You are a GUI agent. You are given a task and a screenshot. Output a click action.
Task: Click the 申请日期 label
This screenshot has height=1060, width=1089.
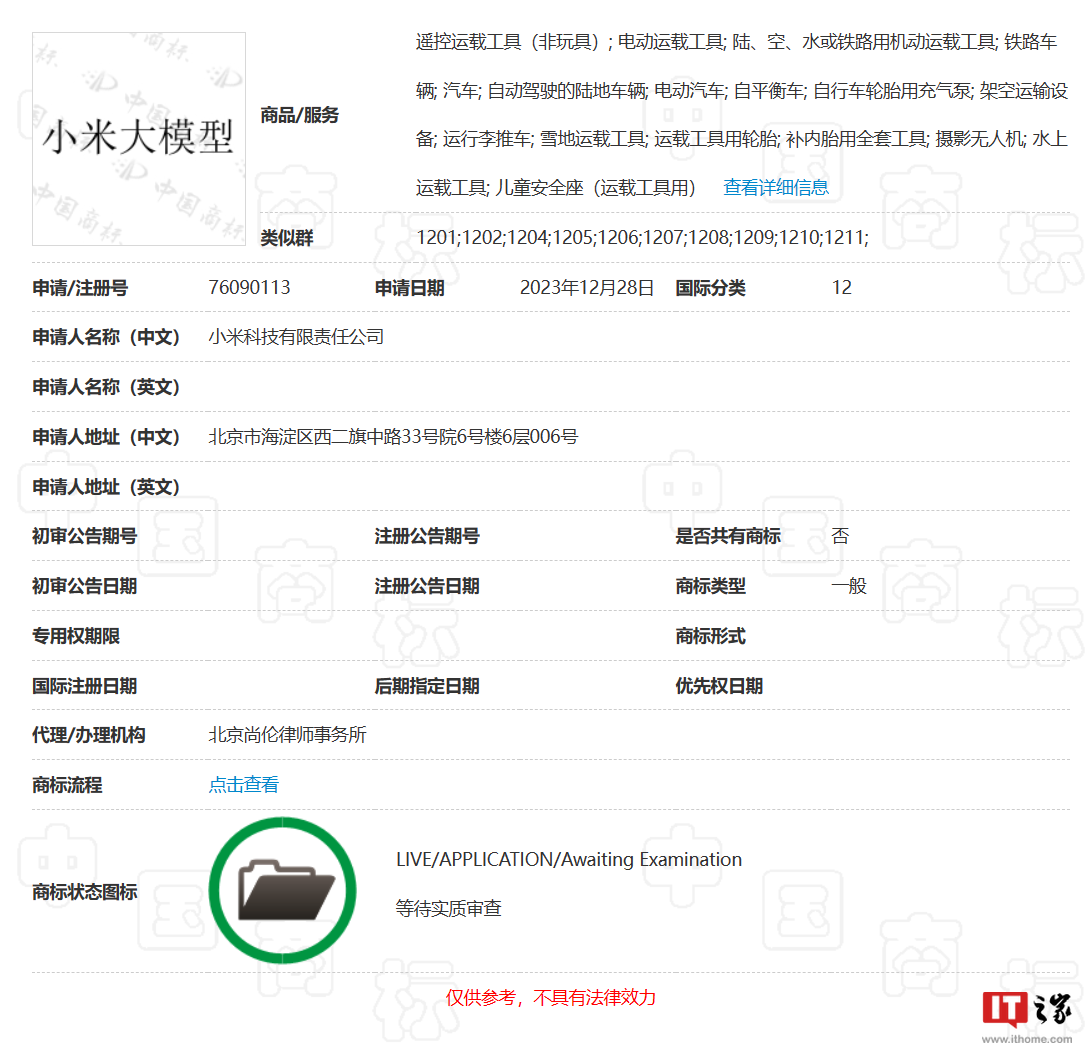point(410,288)
